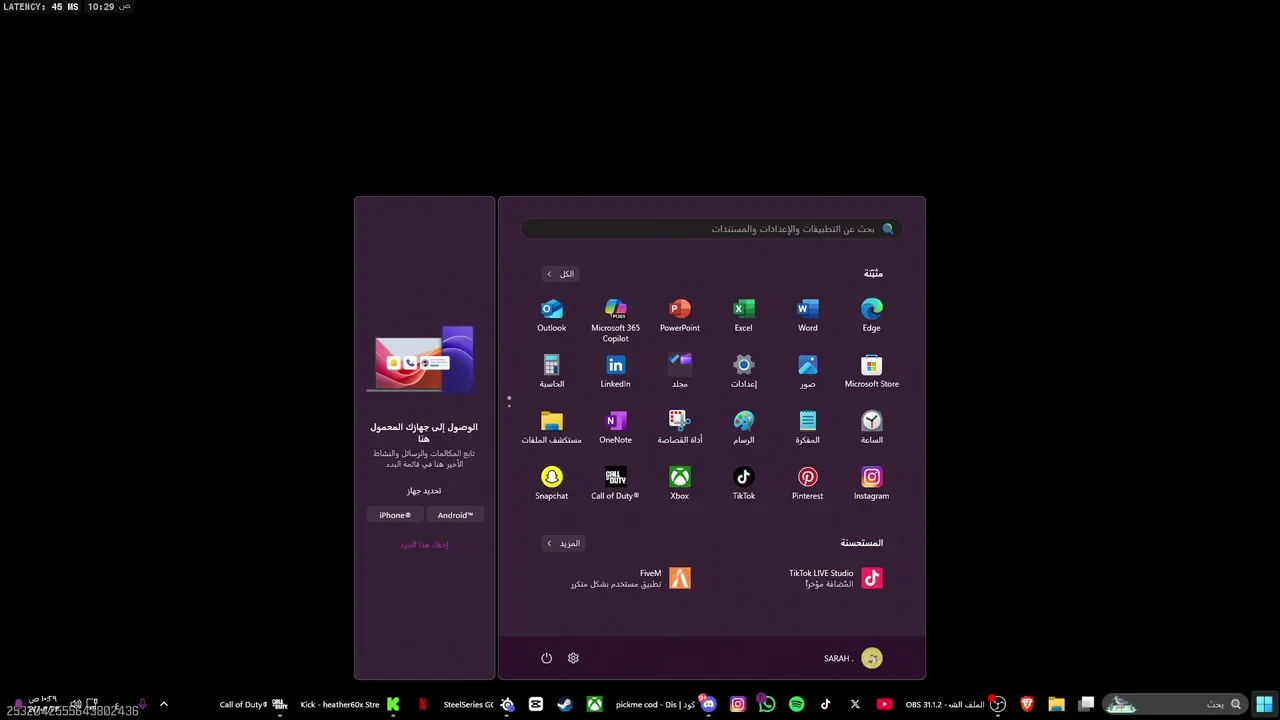This screenshot has height=720, width=1280.
Task: Open Steam from the taskbar
Action: [x=565, y=704]
